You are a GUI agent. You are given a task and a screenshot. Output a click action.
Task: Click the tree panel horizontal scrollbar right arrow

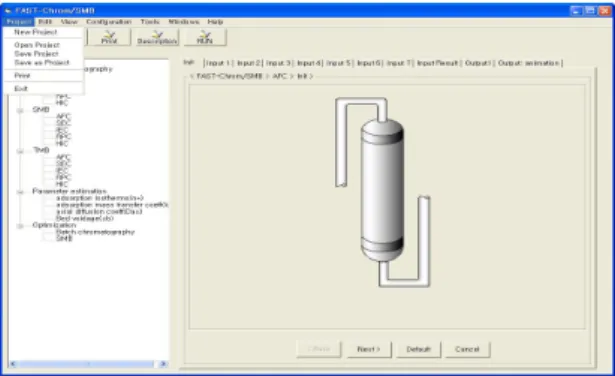(x=163, y=364)
